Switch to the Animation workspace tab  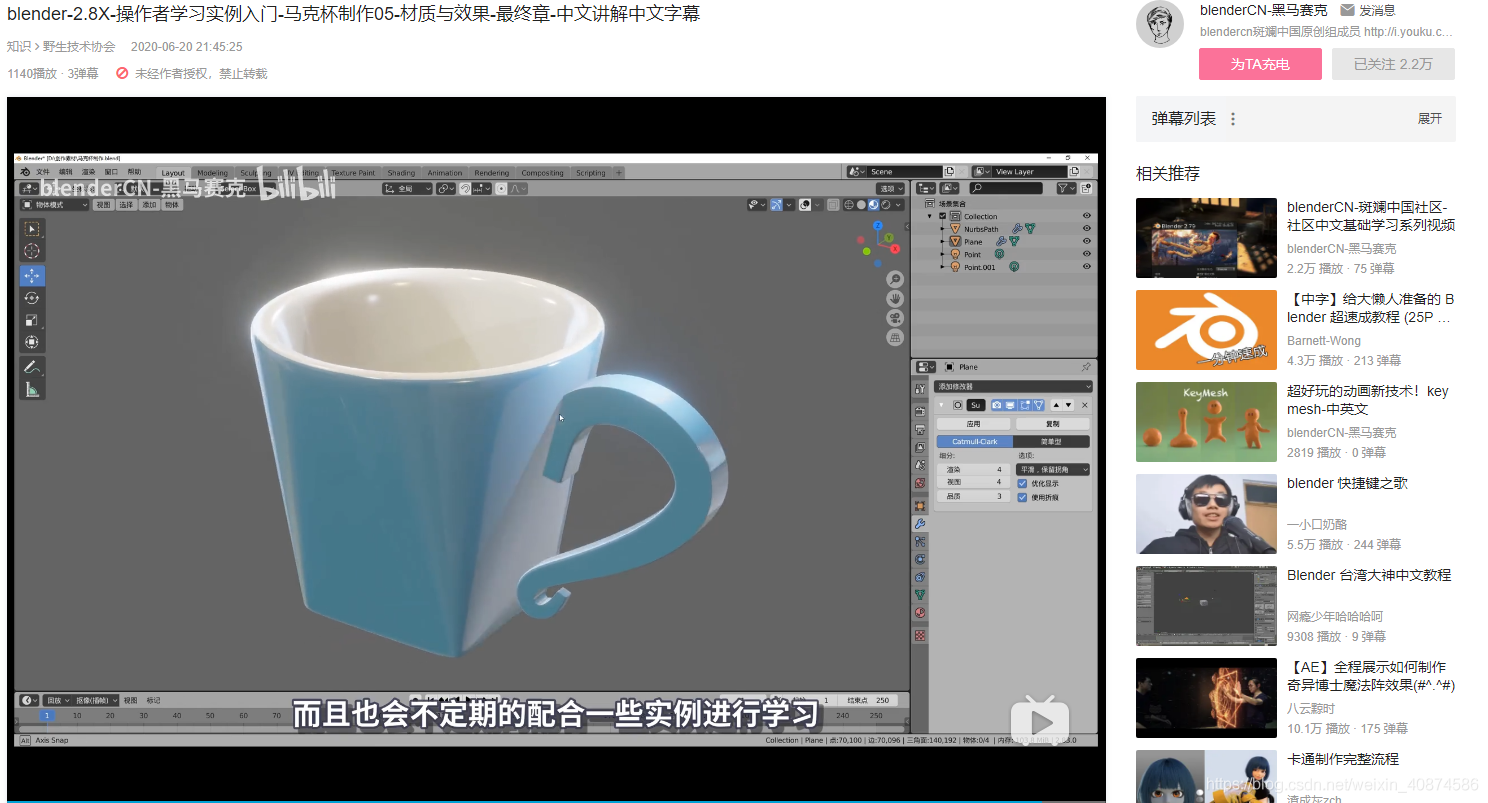[x=445, y=173]
